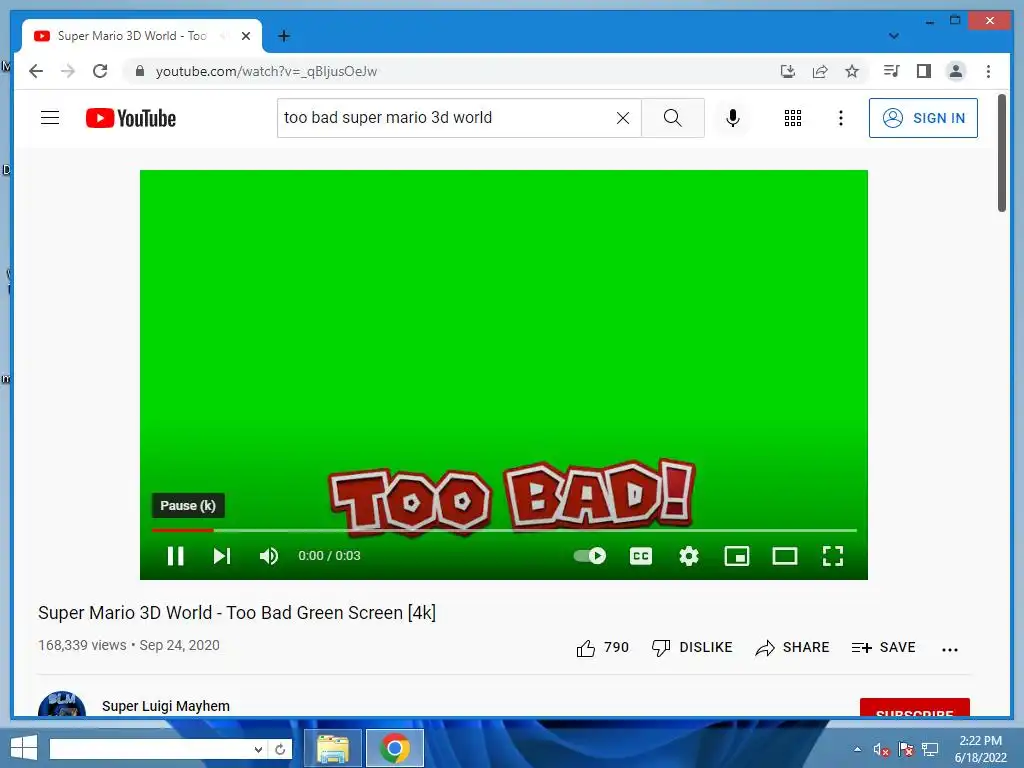
Task: Toggle closed captions CC
Action: 641,556
